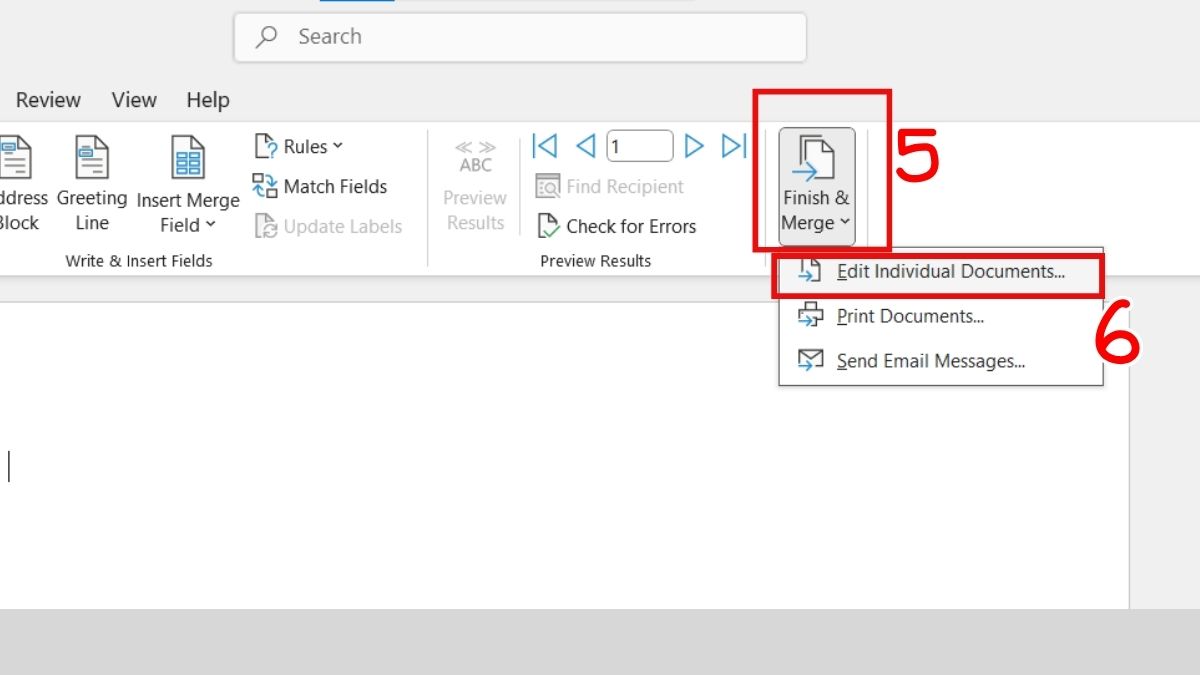1200x675 pixels.
Task: Go to first record
Action: point(545,146)
